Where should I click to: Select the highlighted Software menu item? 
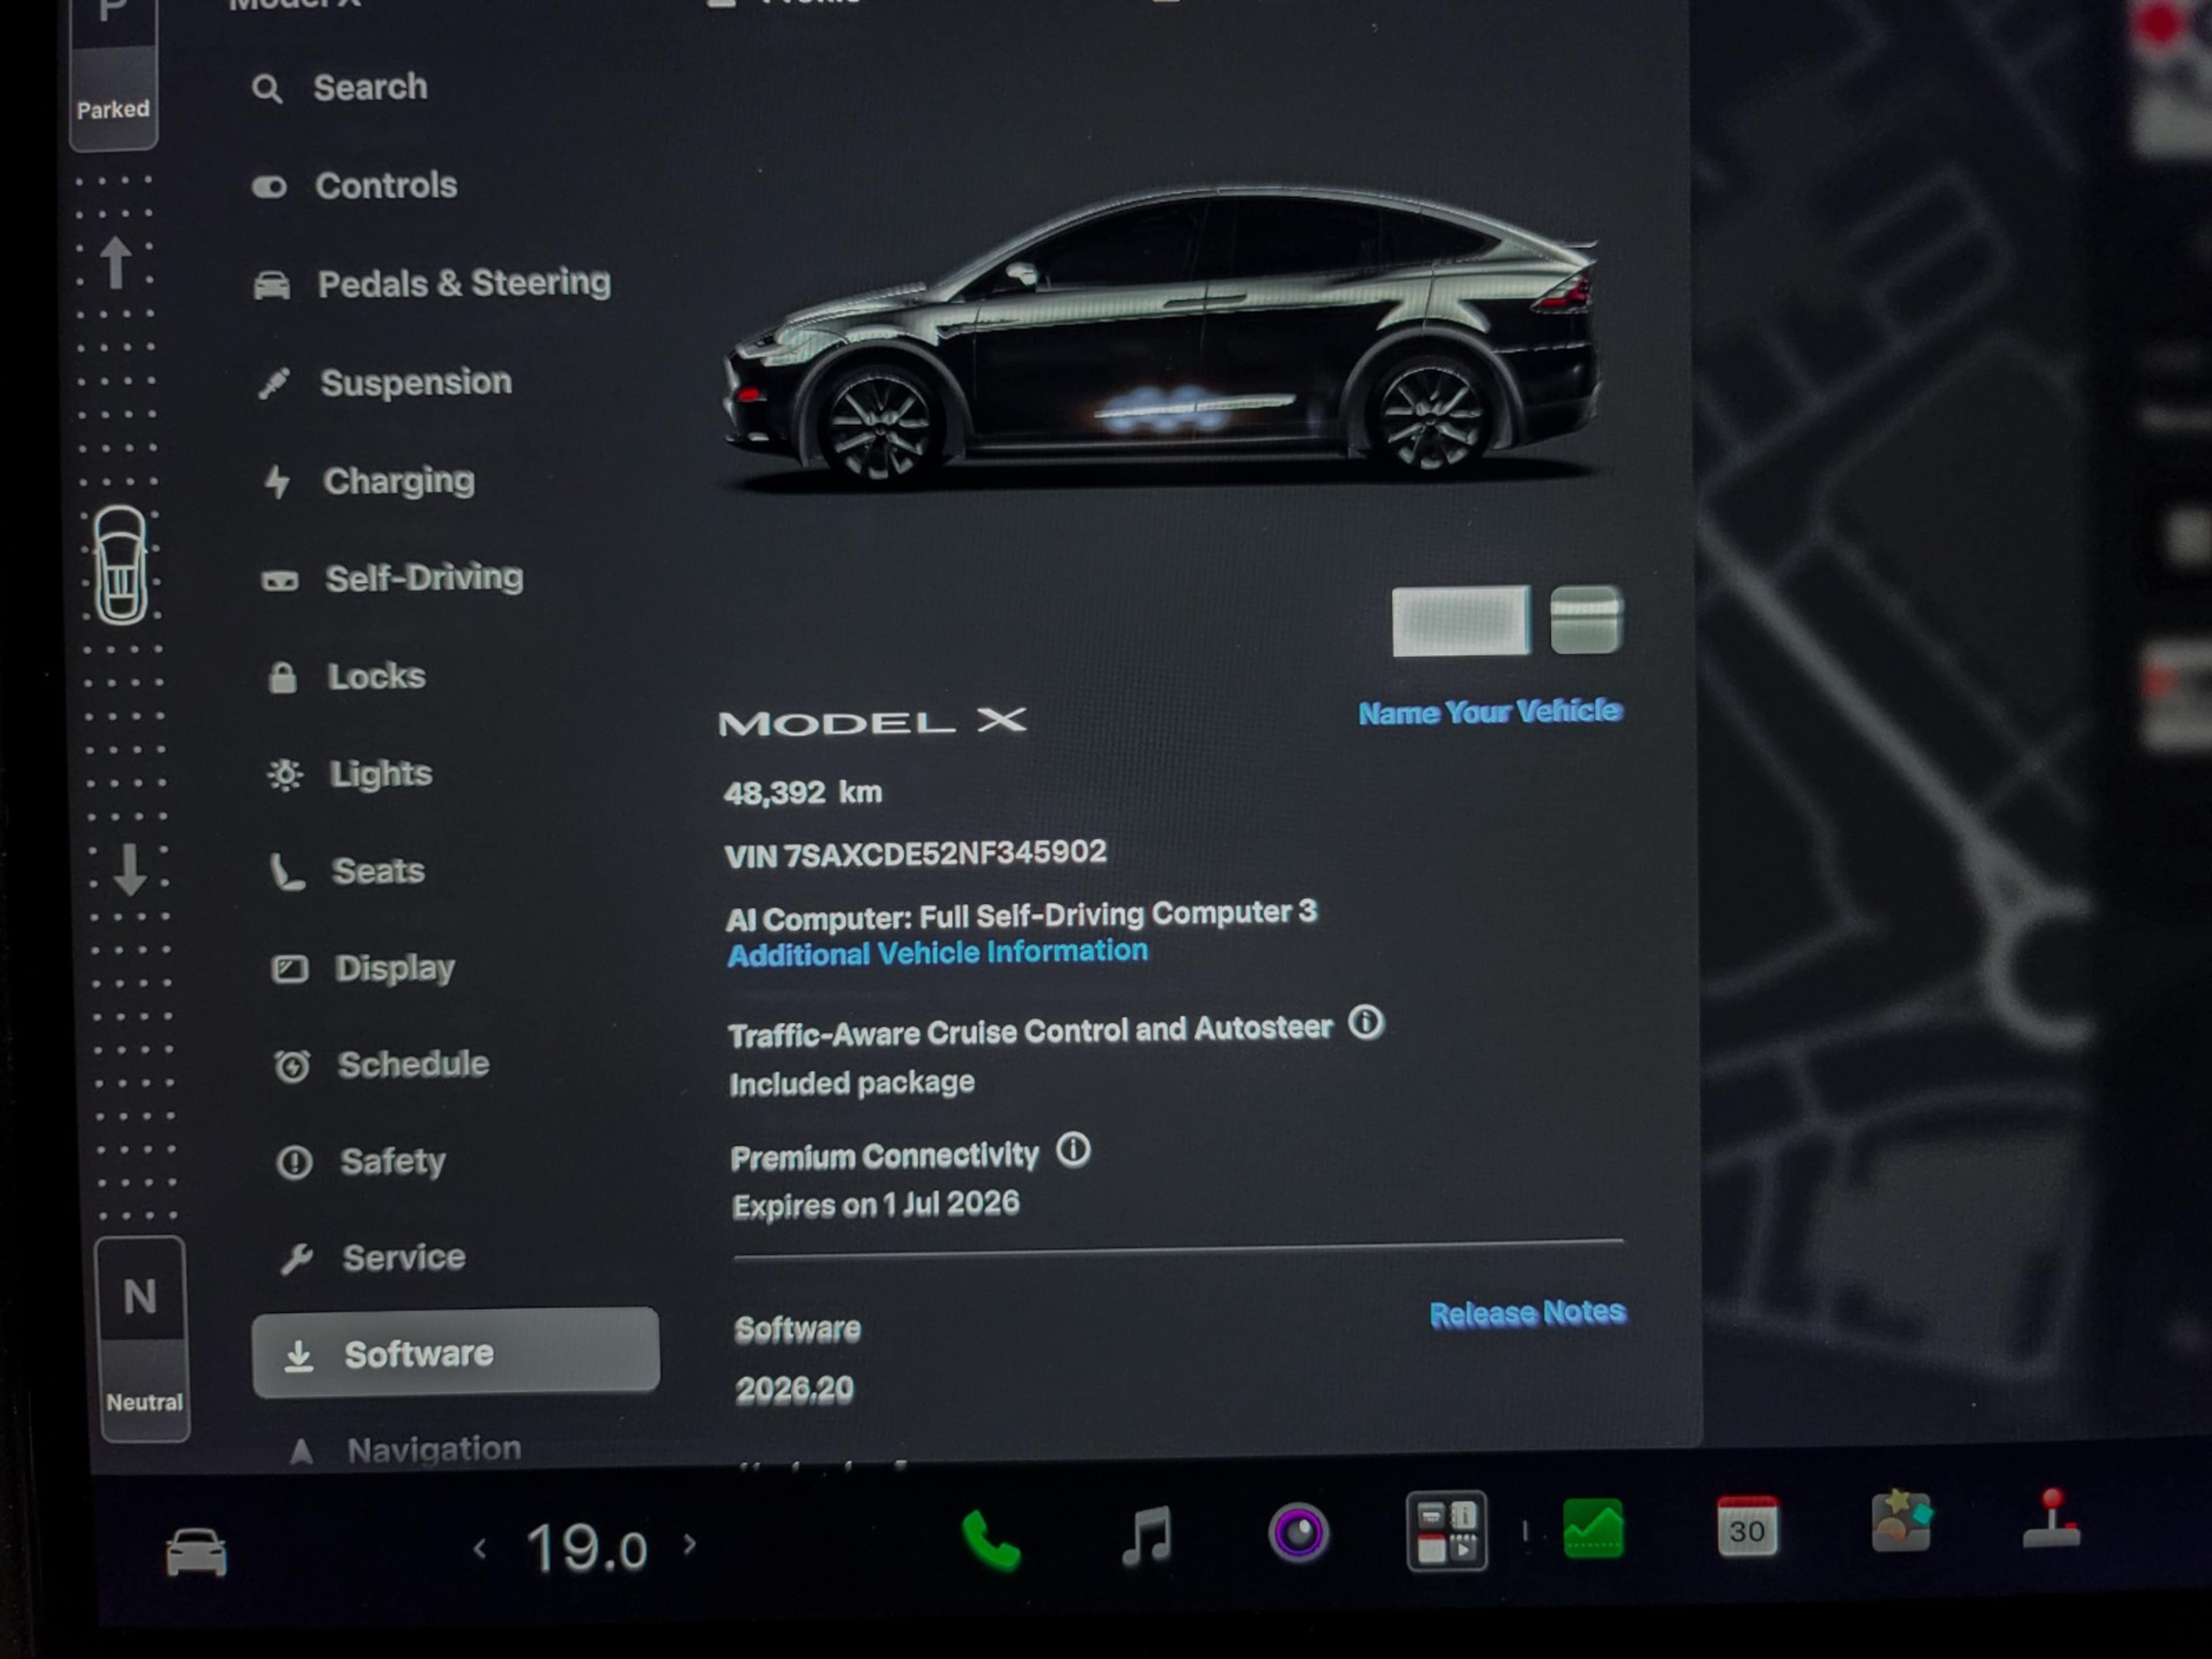click(x=455, y=1353)
